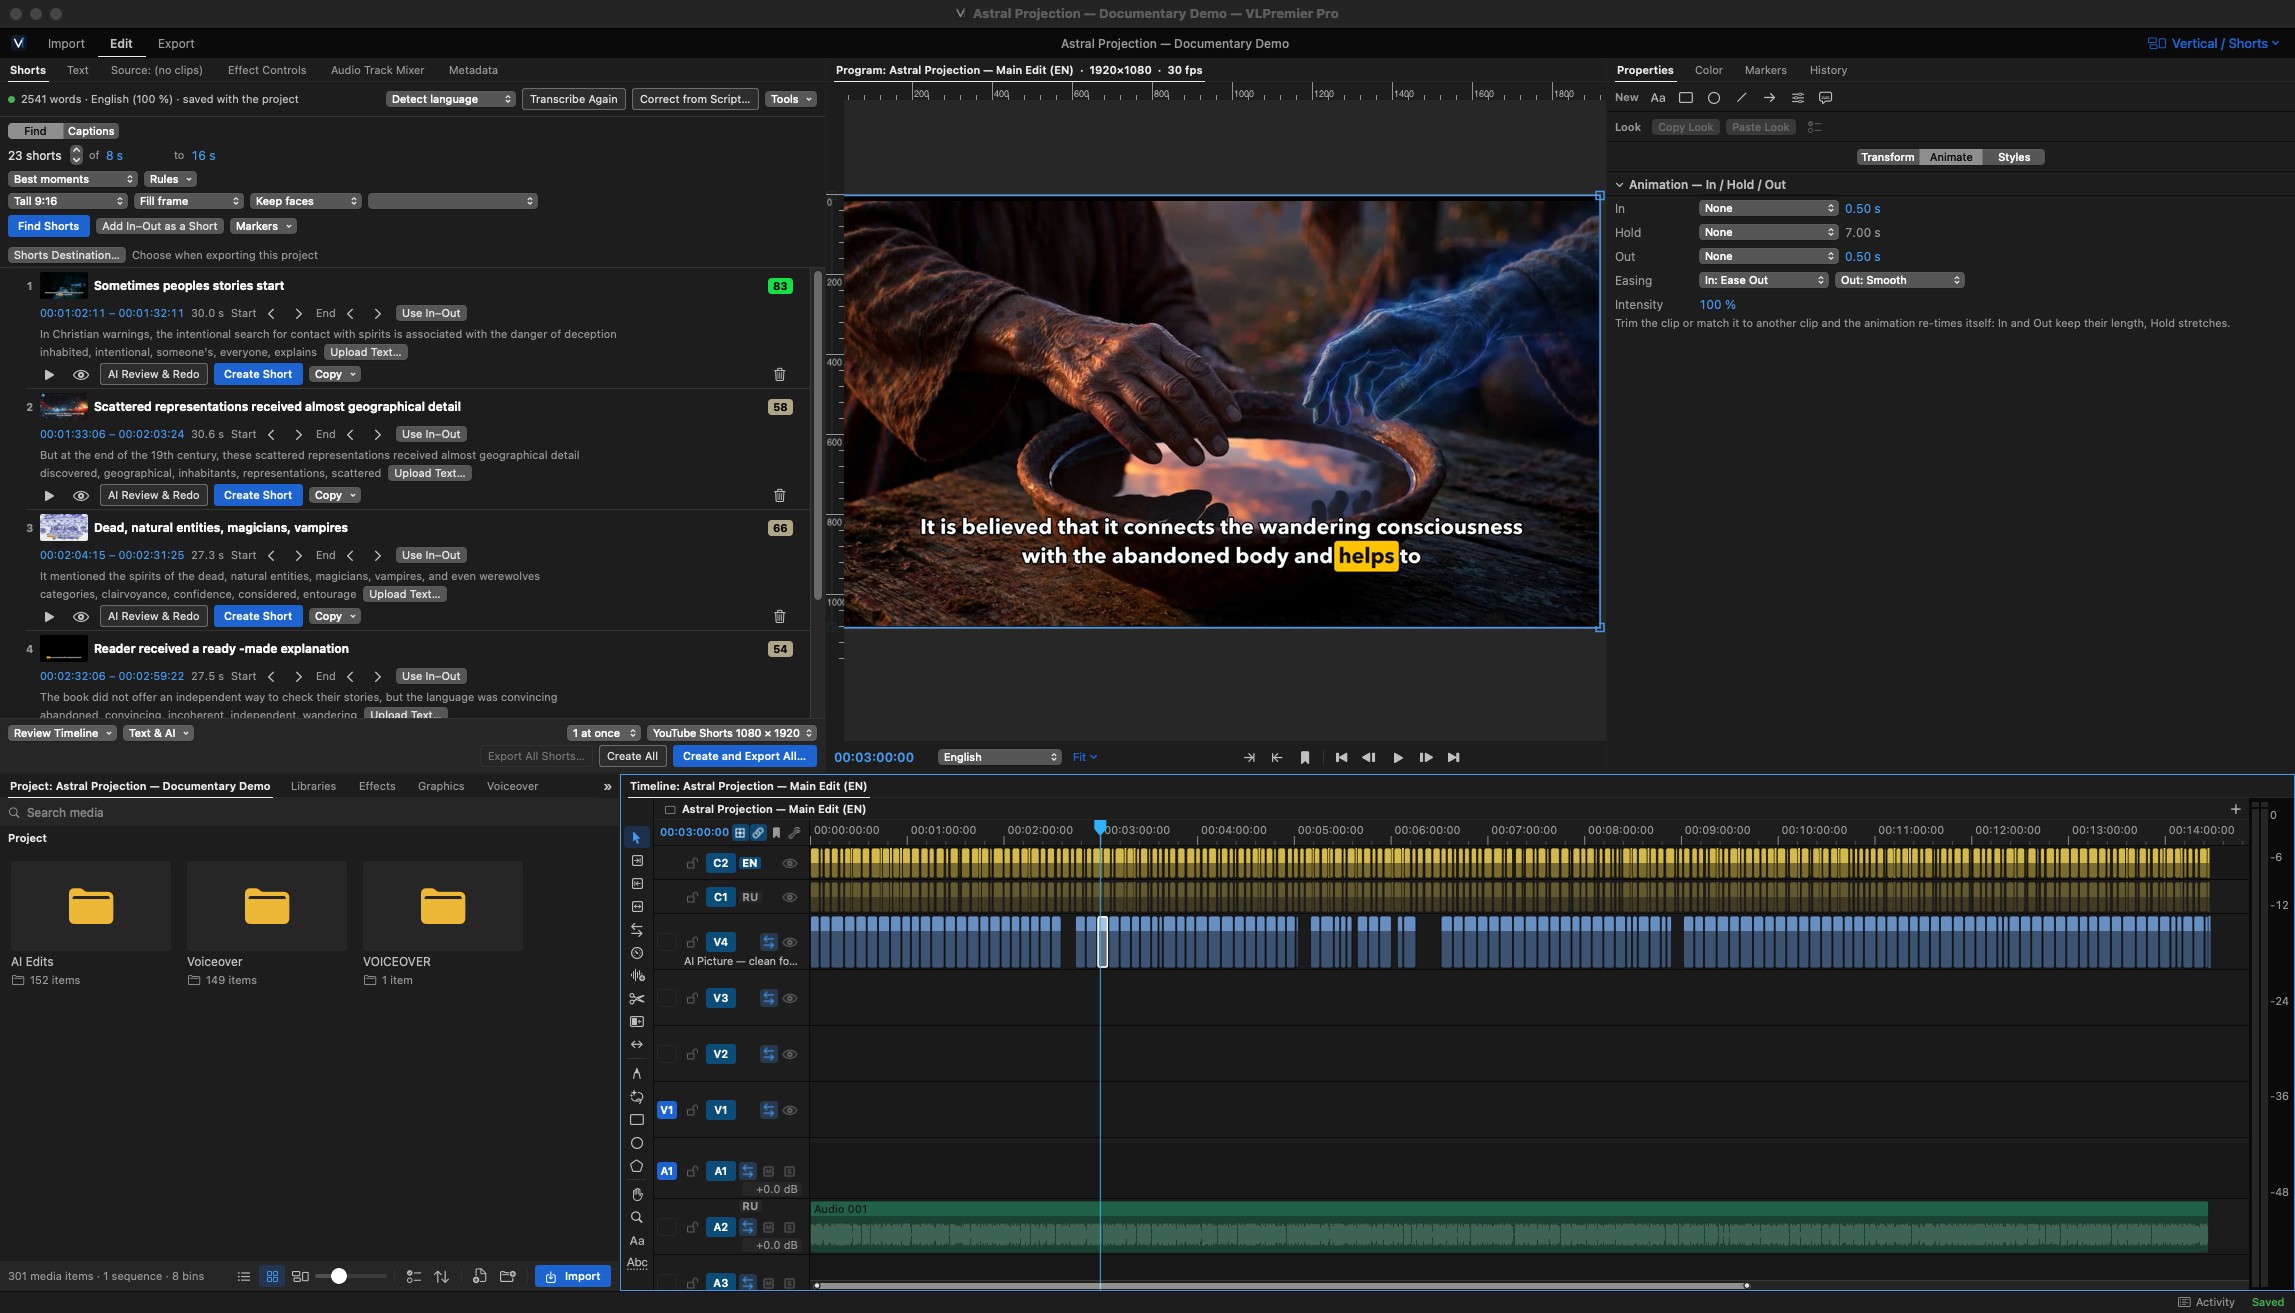Switch to the Effects tab in project panel

pos(377,786)
